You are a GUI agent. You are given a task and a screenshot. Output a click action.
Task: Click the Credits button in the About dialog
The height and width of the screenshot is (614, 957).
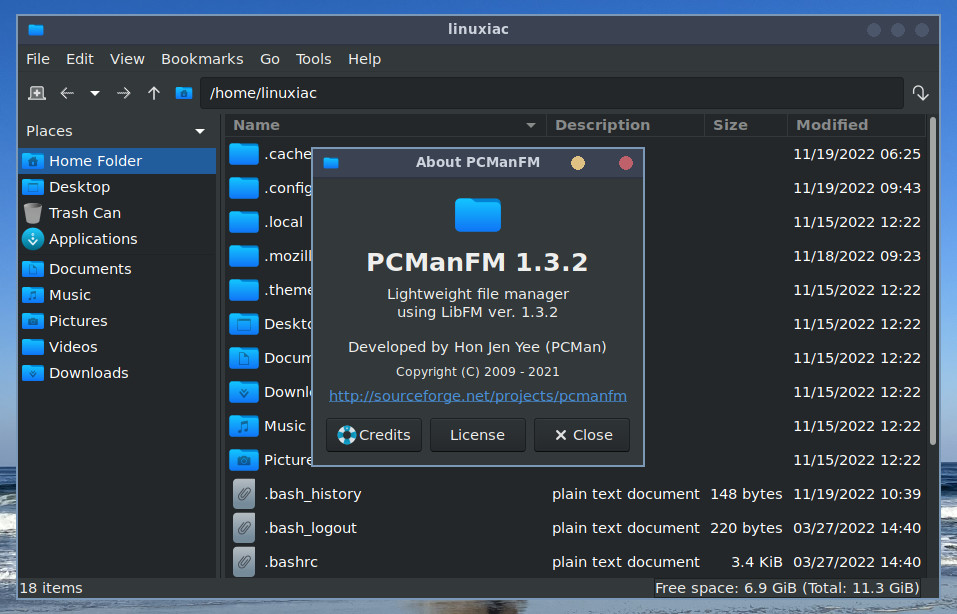coord(374,435)
